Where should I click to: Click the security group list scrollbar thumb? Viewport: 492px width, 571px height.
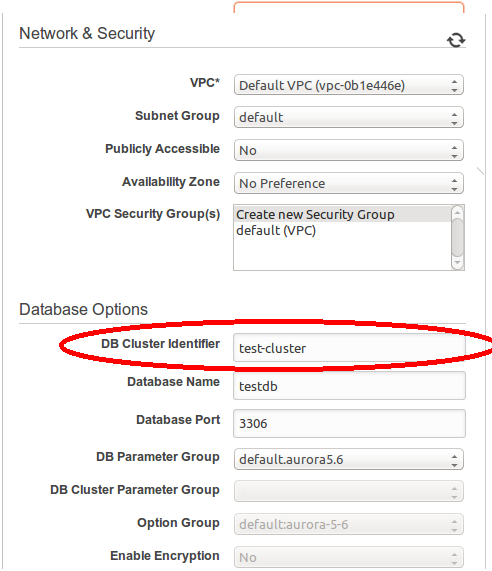[457, 237]
